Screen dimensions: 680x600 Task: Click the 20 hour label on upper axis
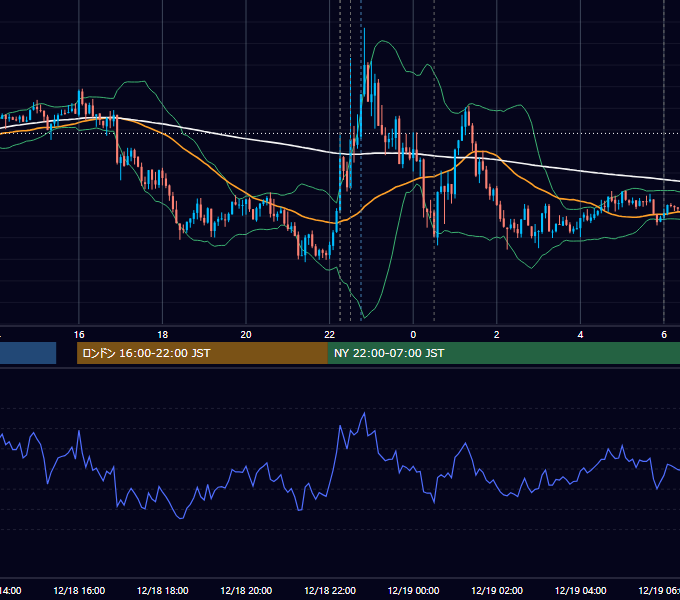pyautogui.click(x=246, y=334)
